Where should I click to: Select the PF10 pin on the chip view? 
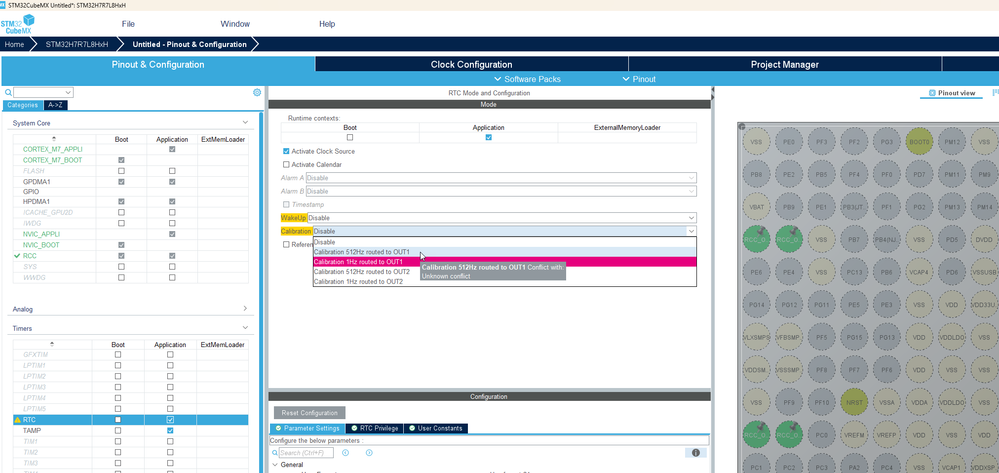click(821, 403)
